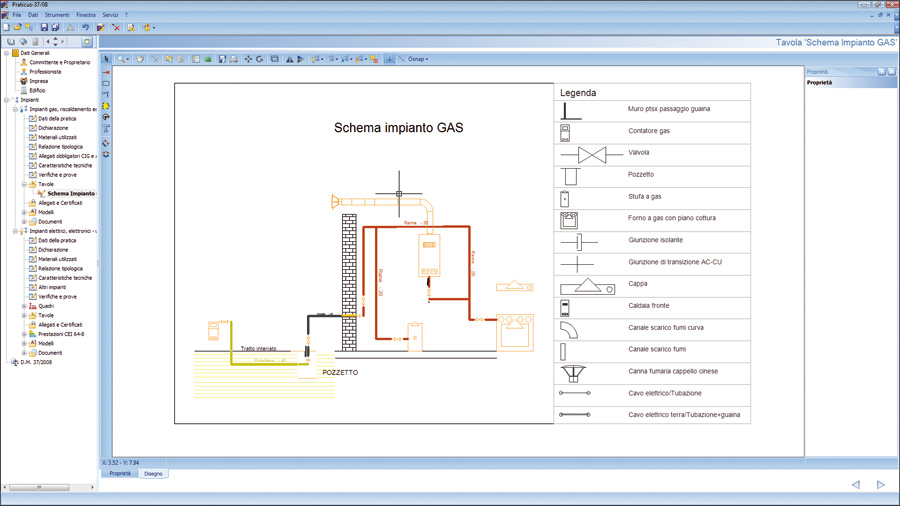Collapse the Tavole node above Schema Impianto
Viewport: 900px width, 506px height.
pyautogui.click(x=24, y=184)
